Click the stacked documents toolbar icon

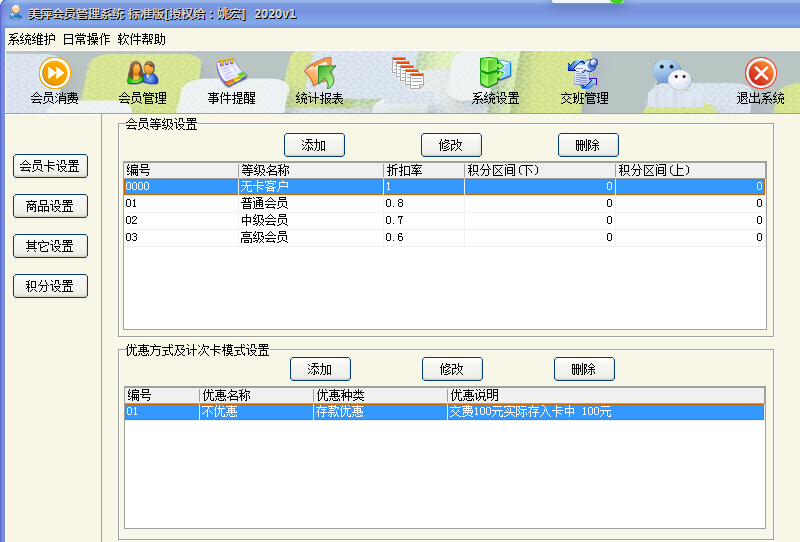408,73
